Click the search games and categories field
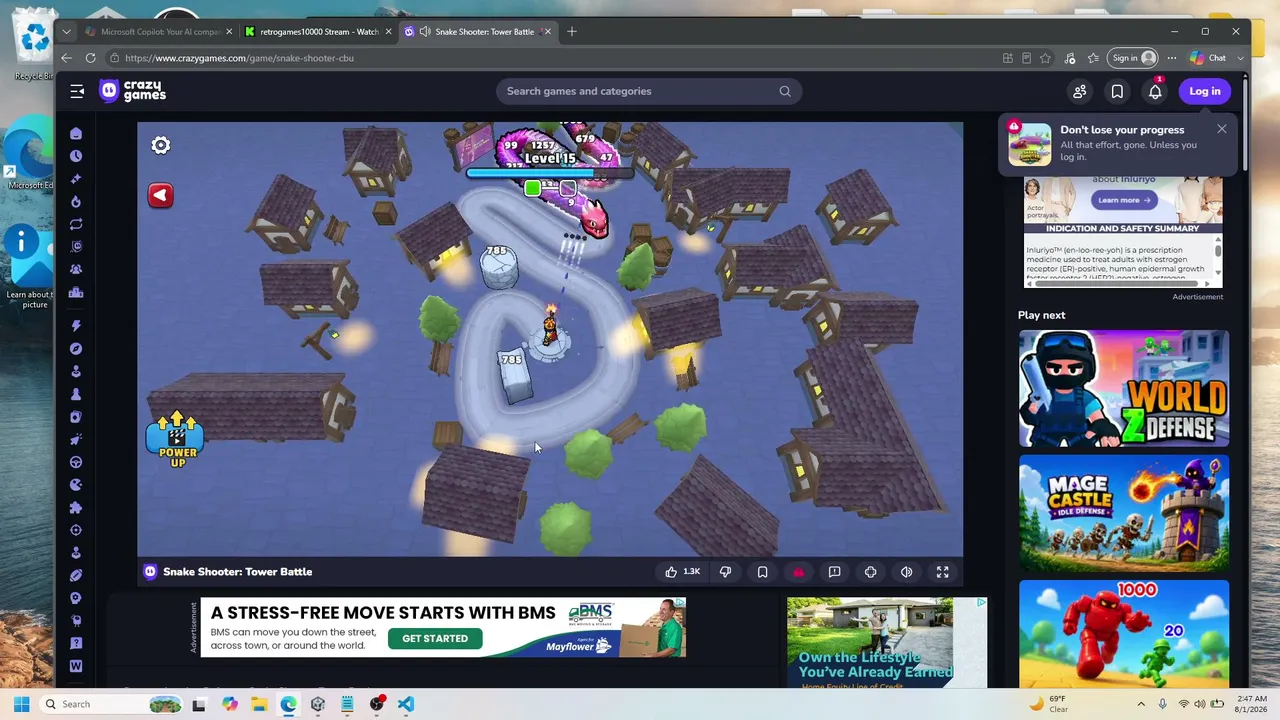This screenshot has height=720, width=1280. [x=648, y=91]
